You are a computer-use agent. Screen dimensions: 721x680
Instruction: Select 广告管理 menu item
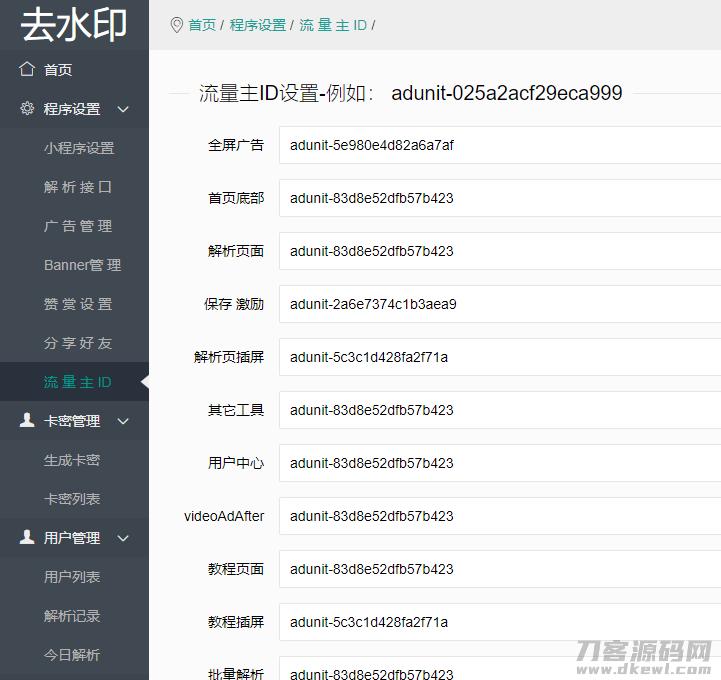78,226
